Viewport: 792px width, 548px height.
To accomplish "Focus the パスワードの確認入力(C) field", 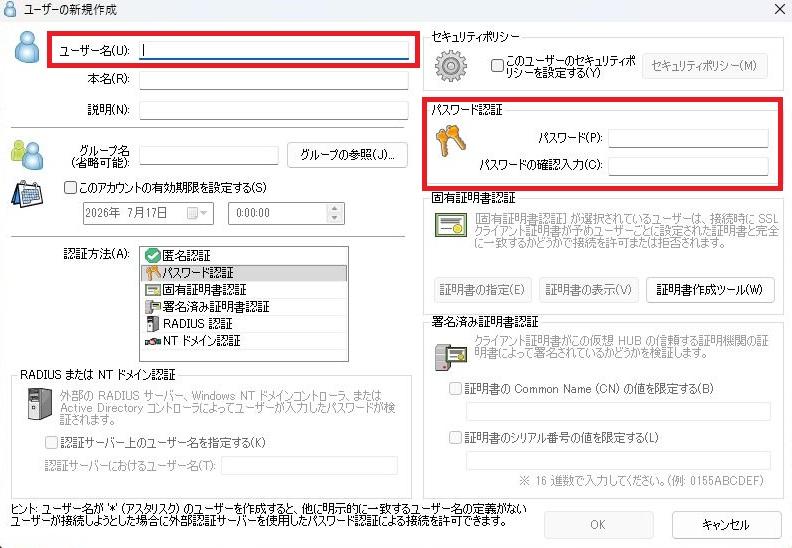I will point(688,165).
